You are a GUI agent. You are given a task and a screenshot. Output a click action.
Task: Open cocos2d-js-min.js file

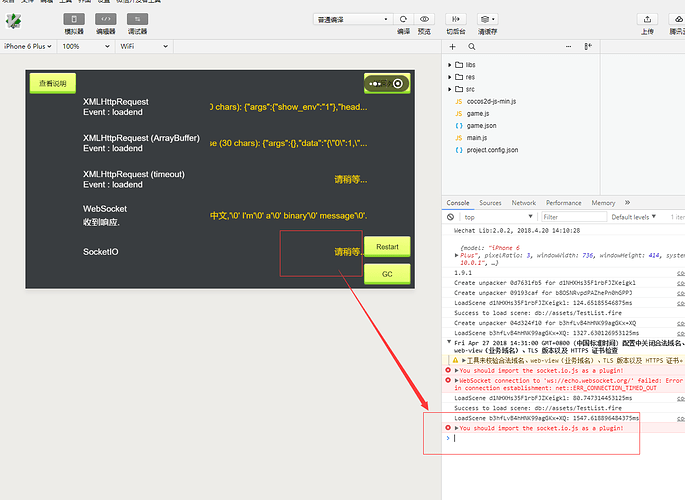coord(491,101)
